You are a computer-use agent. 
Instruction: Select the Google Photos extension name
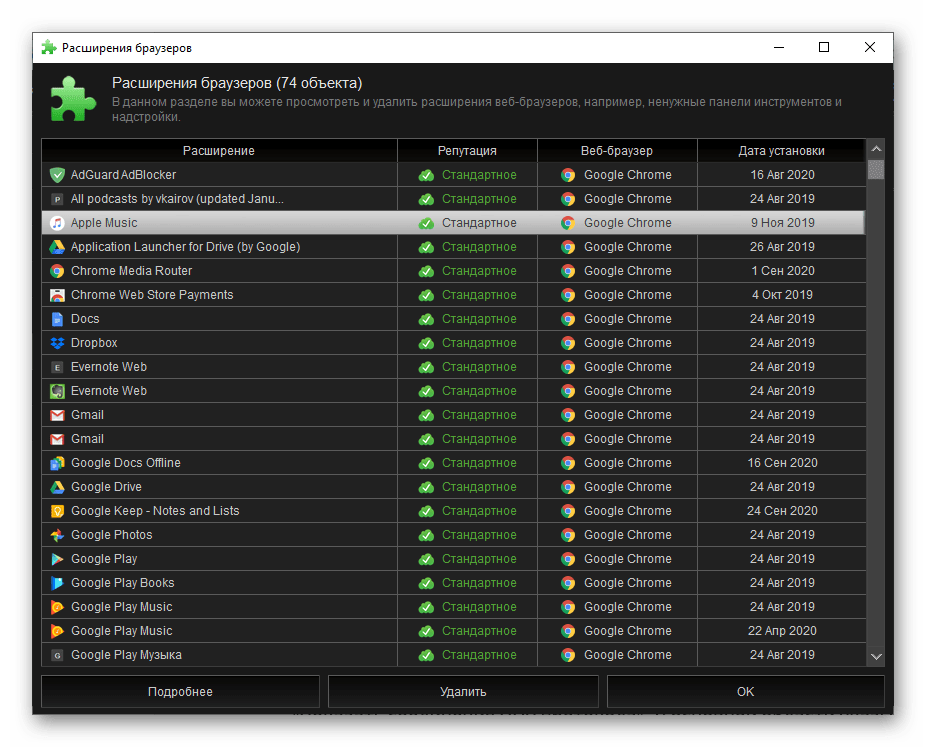tap(112, 535)
